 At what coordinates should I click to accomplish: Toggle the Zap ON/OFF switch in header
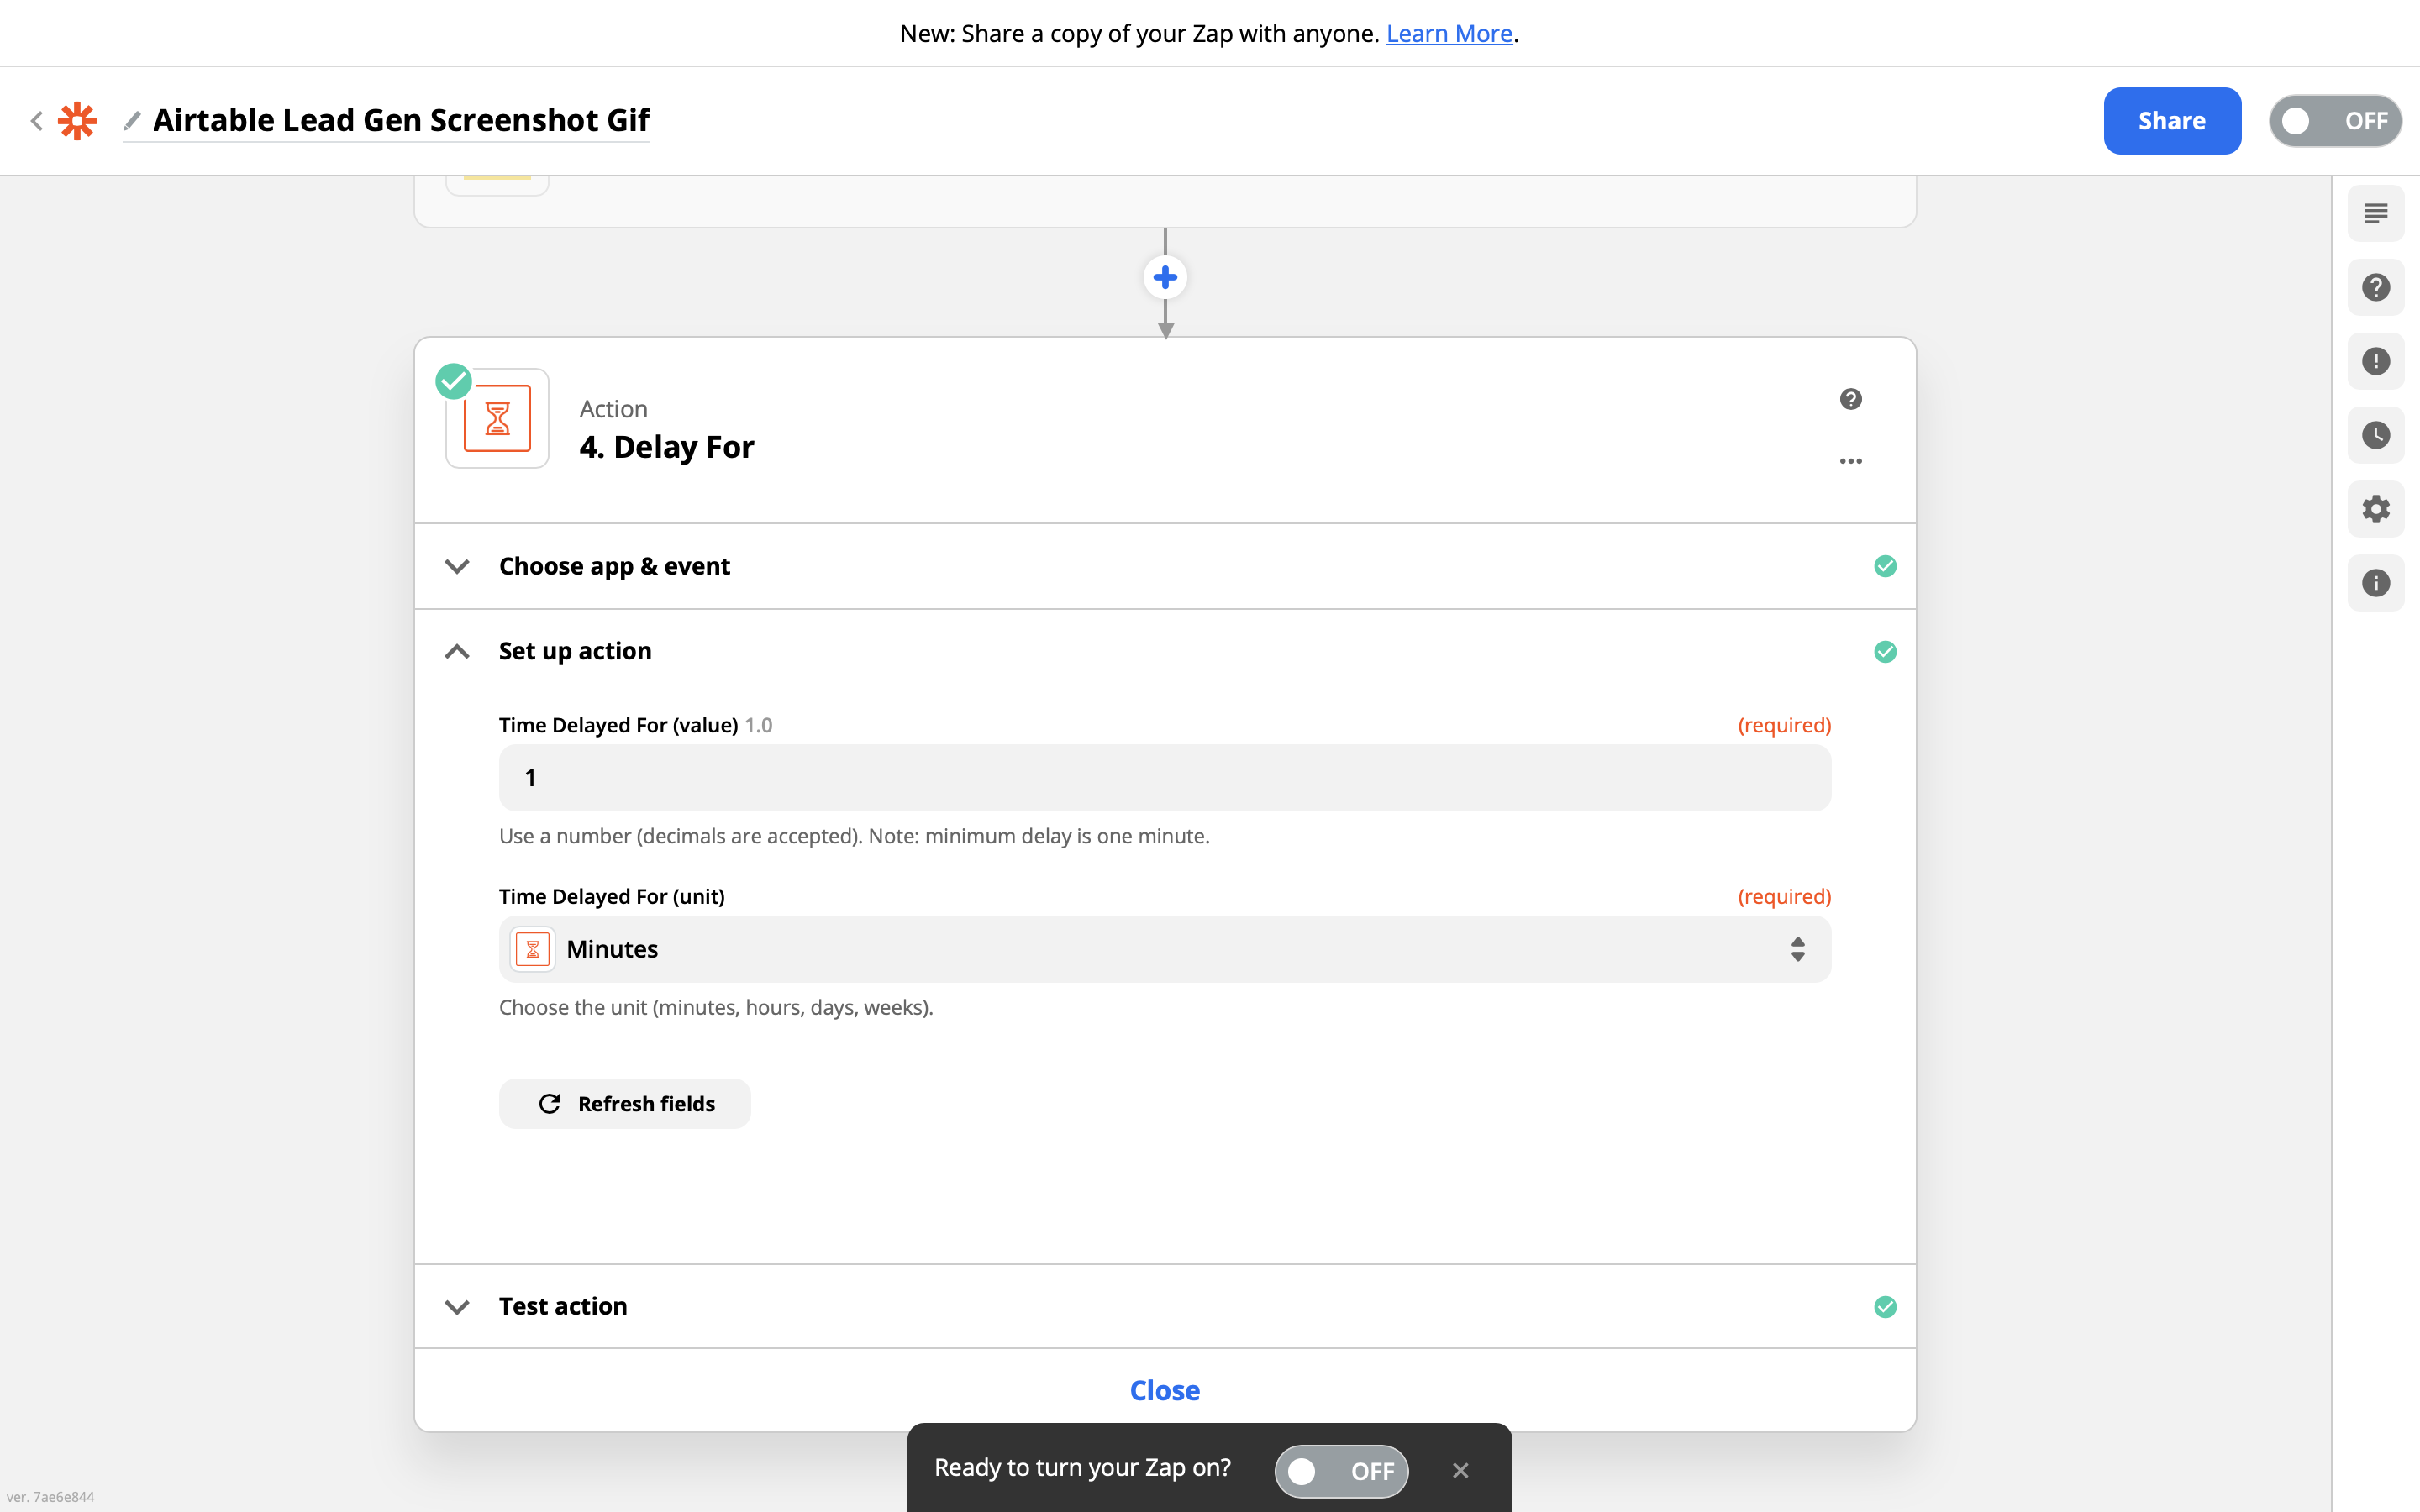[x=2334, y=121]
